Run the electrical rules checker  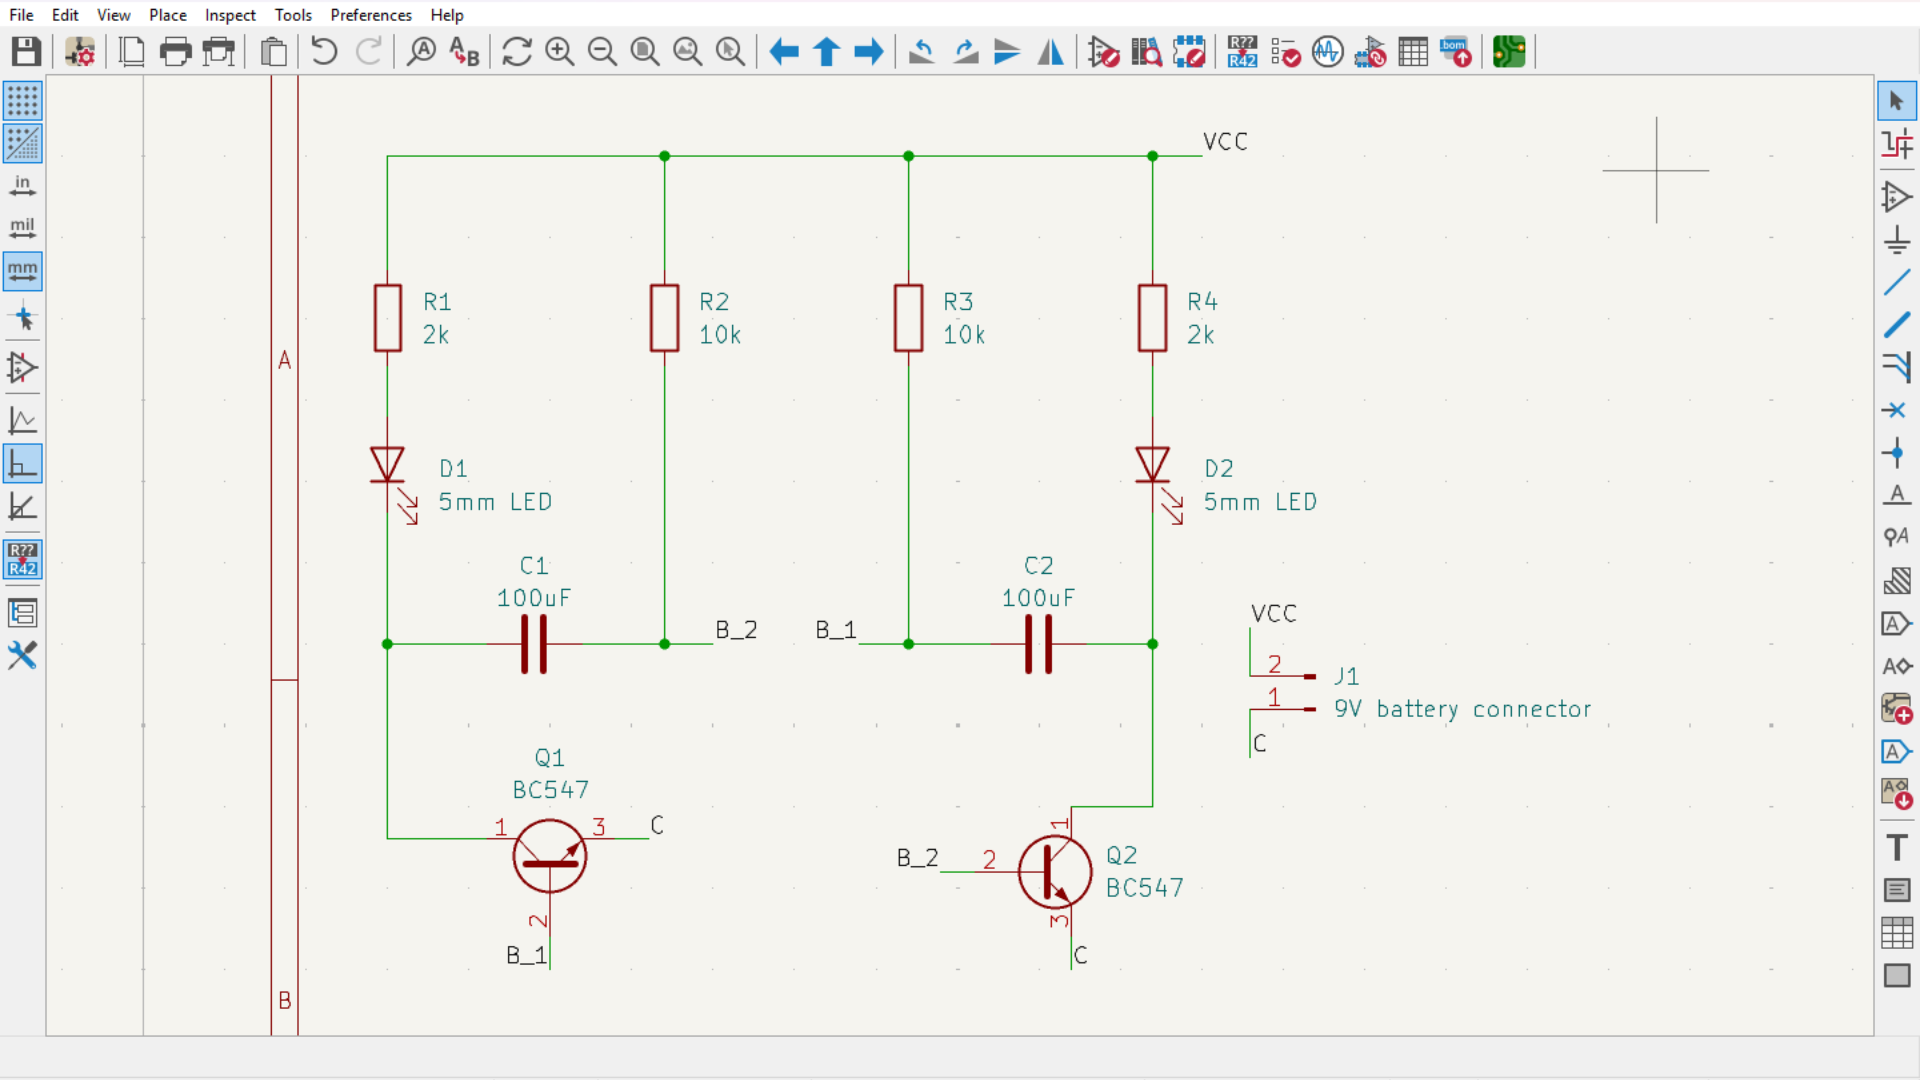click(x=1285, y=51)
